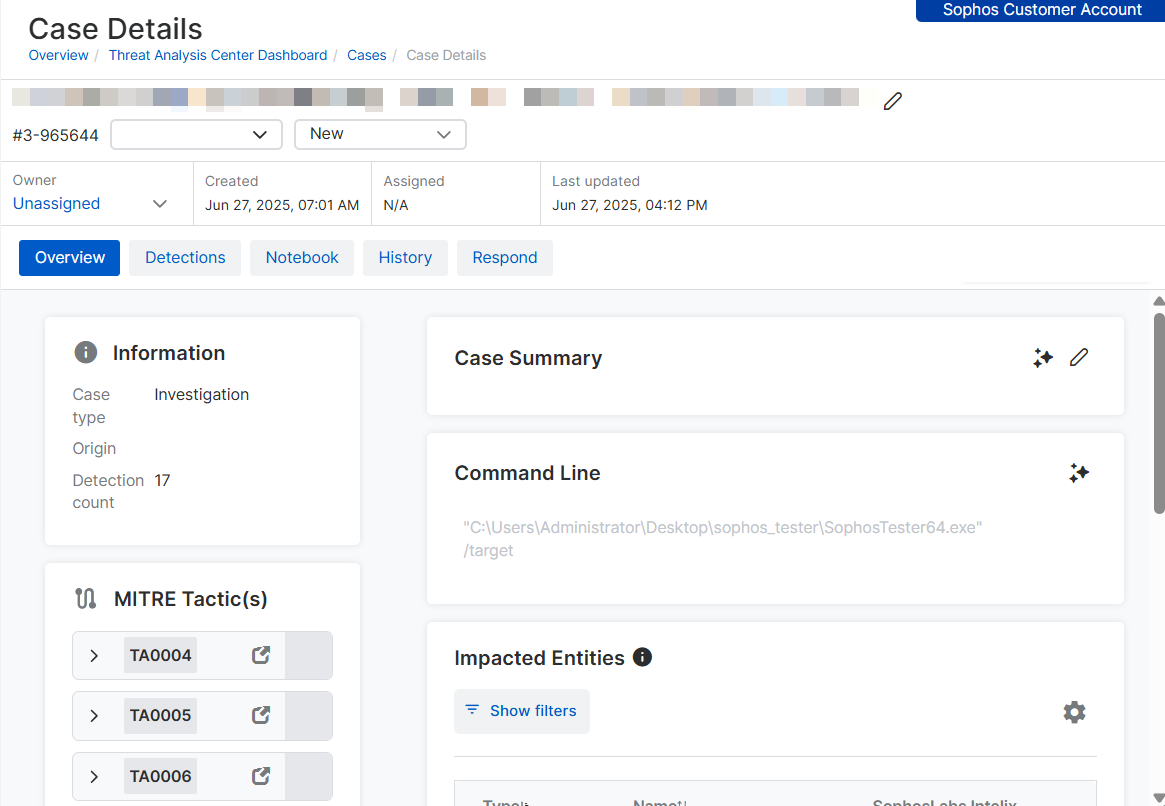Image resolution: width=1165 pixels, height=806 pixels.
Task: Click the Show filters button
Action: tap(521, 711)
